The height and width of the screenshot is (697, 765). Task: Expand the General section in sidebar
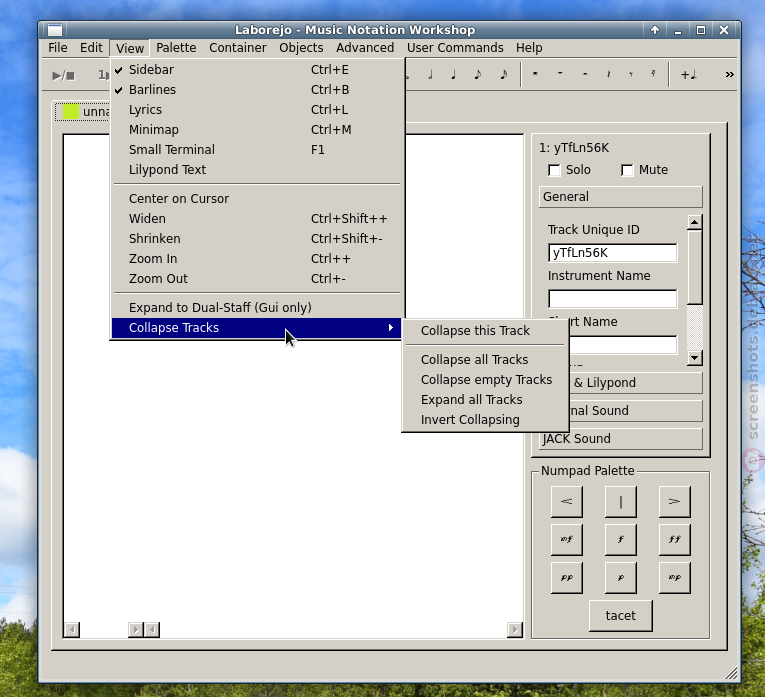point(621,197)
